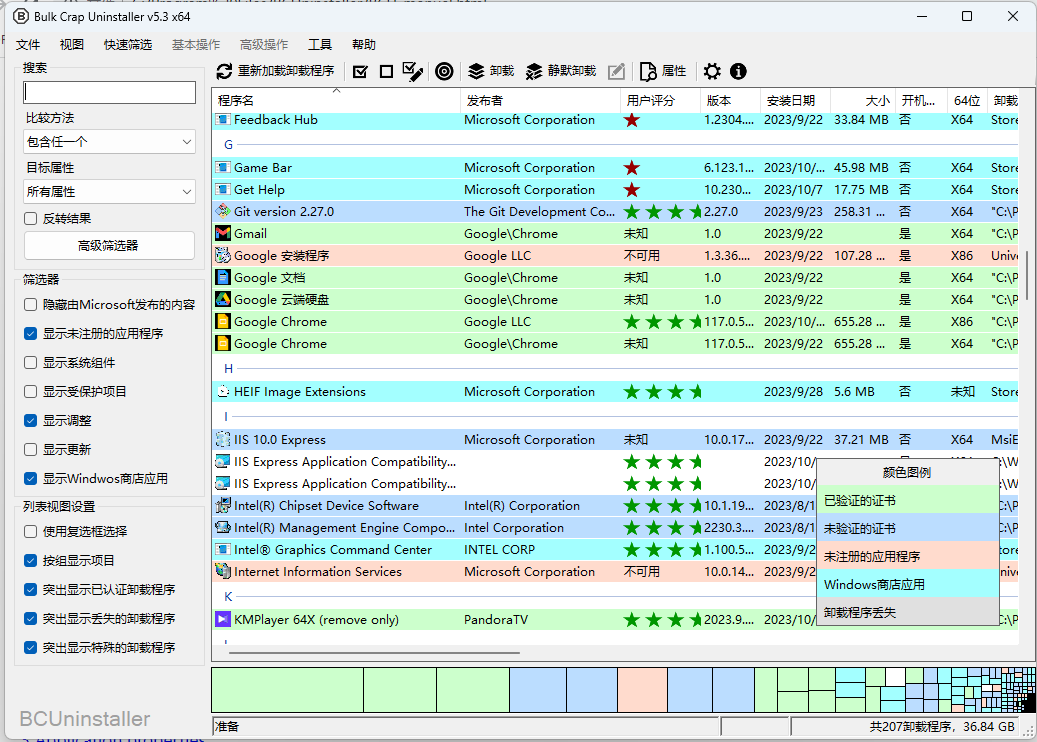The width and height of the screenshot is (1037, 742).
Task: Sort by the 安装日期 column header
Action: point(796,101)
